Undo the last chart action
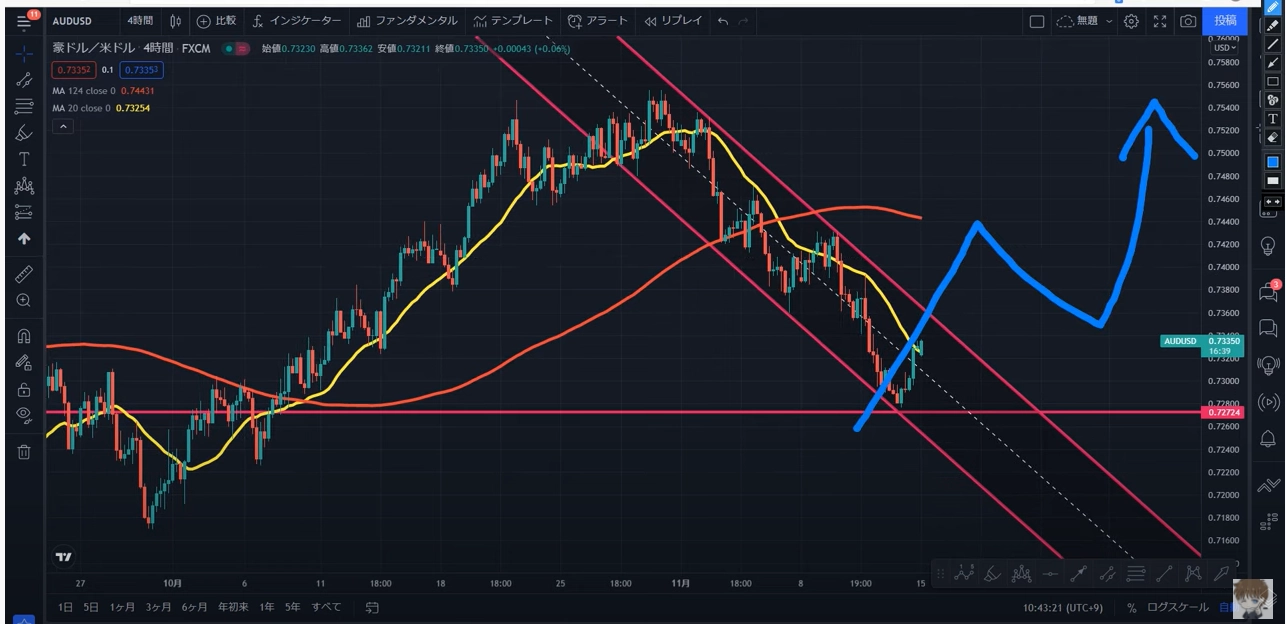1286x624 pixels. tap(723, 21)
